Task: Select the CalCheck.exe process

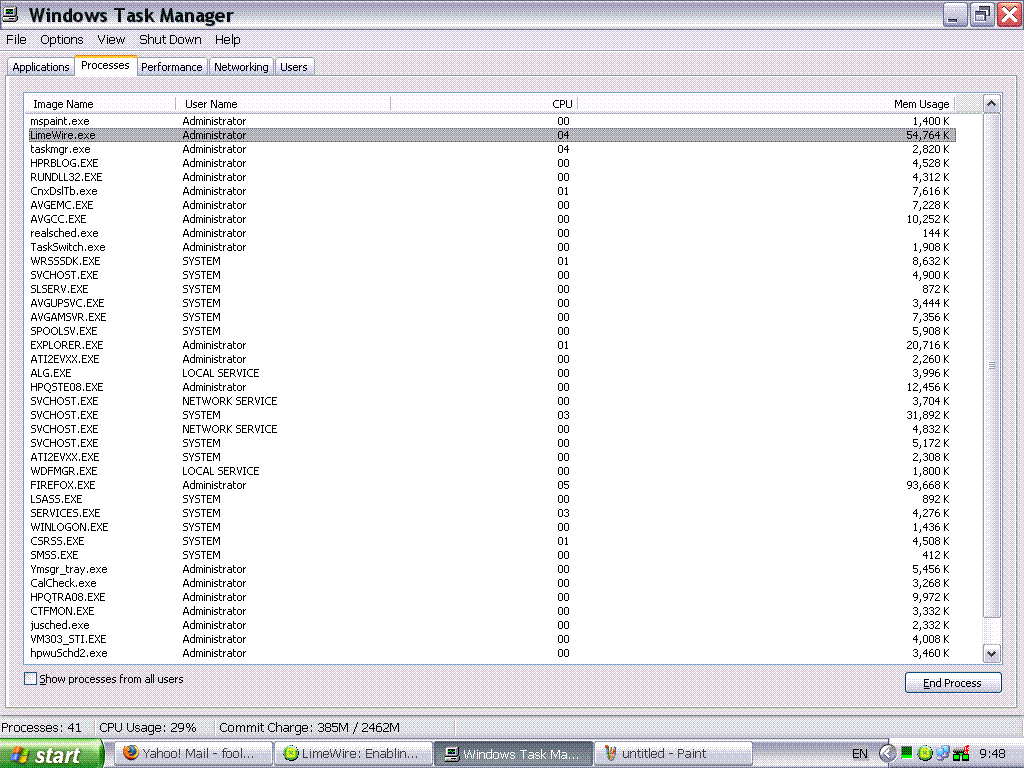Action: 63,583
